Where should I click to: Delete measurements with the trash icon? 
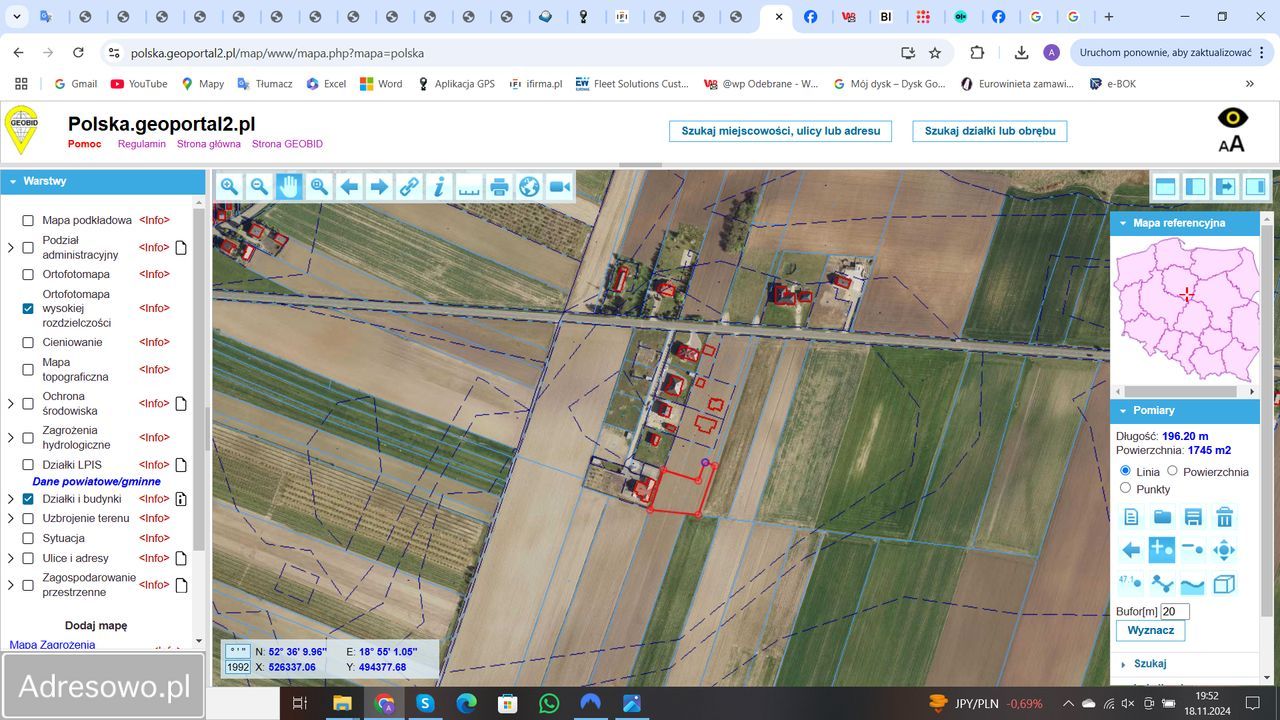[x=1224, y=517]
